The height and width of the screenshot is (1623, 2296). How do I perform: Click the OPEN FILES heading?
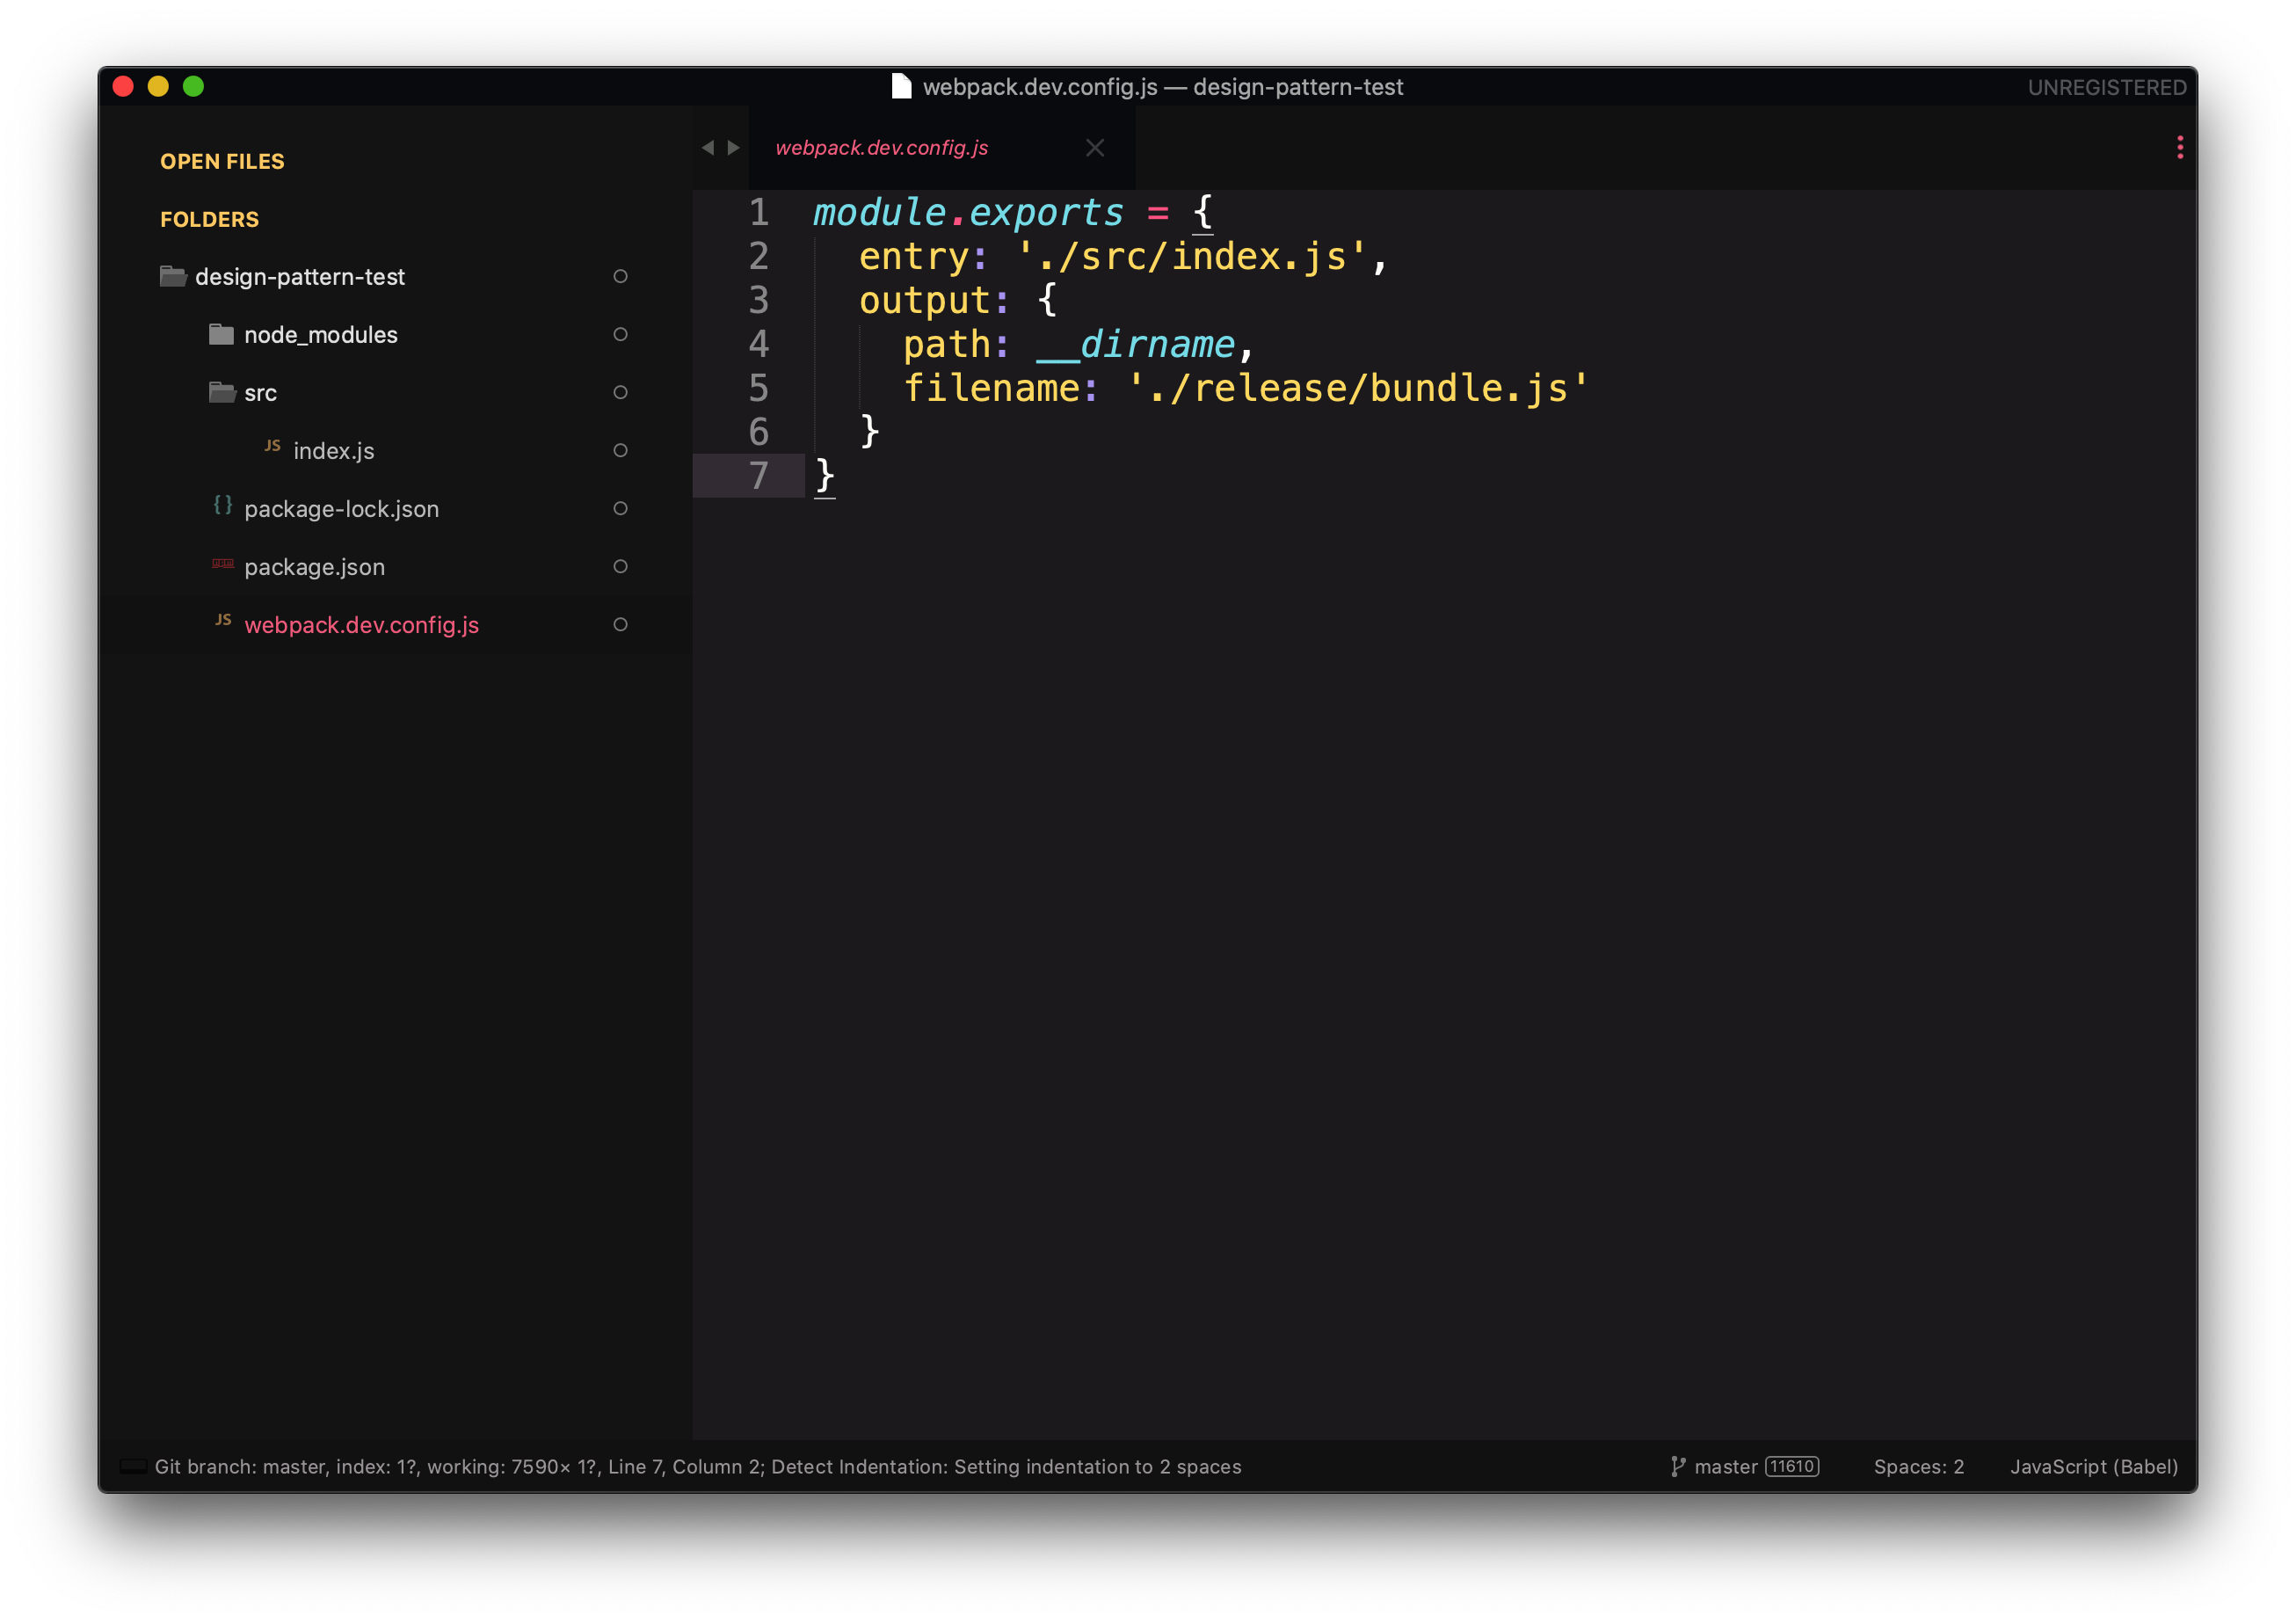click(222, 161)
